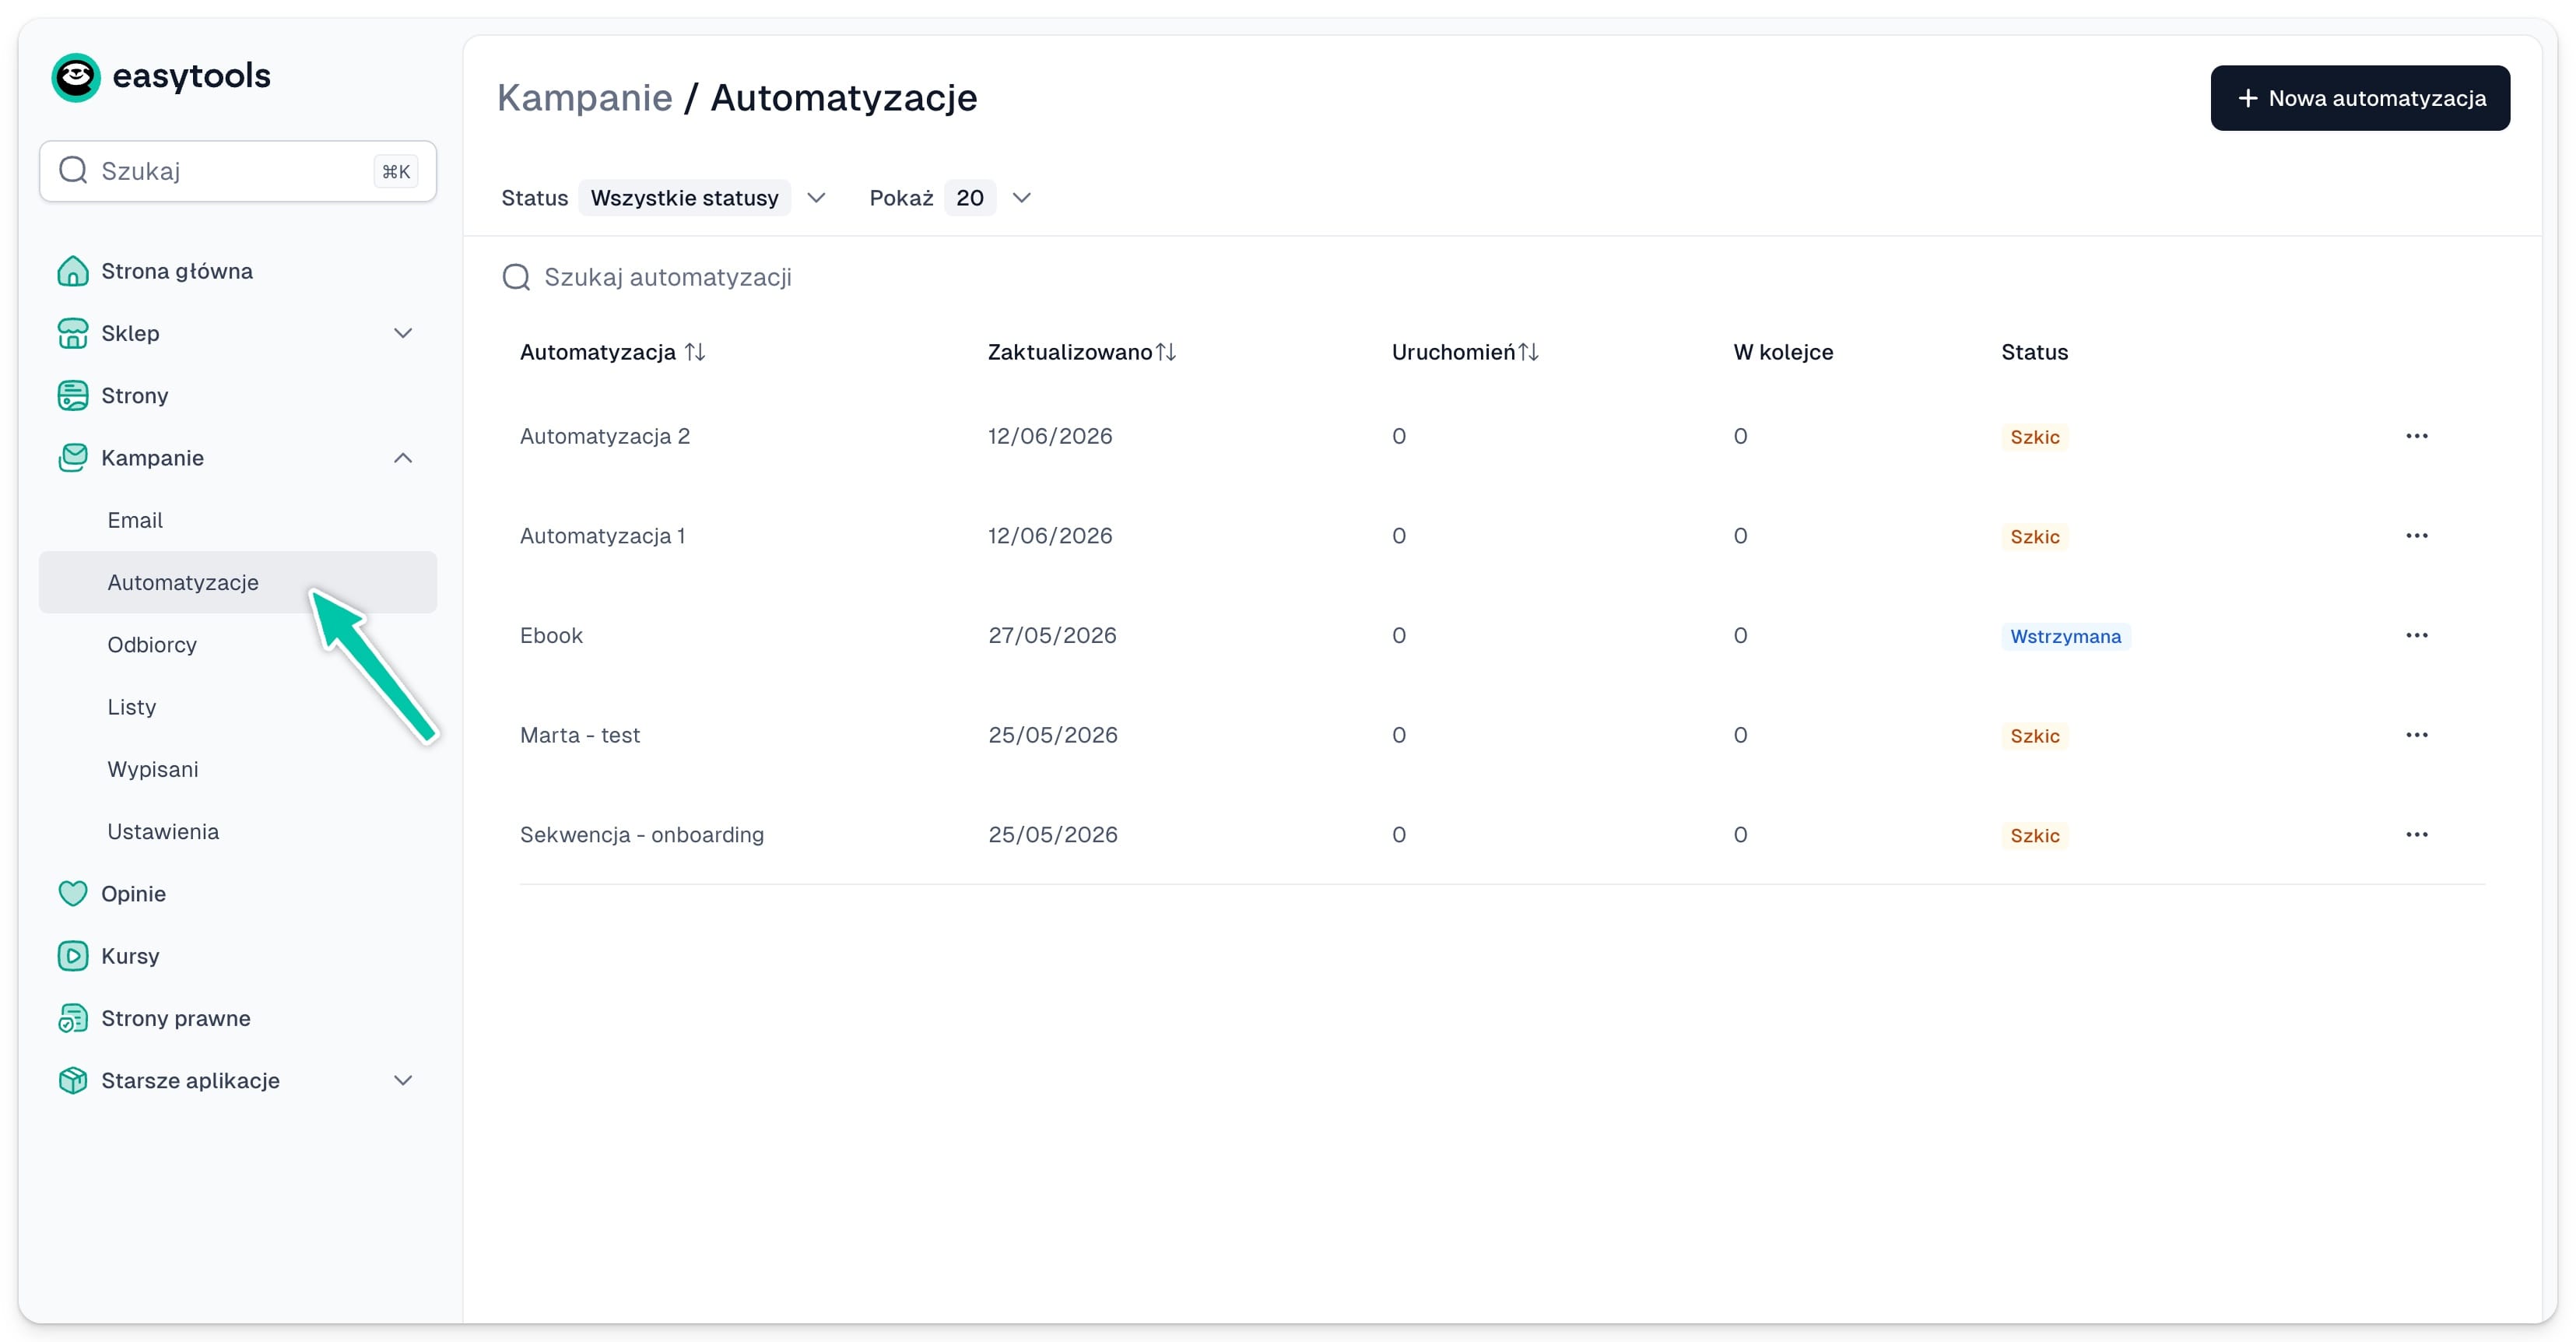Open the Wypisani submenu item
The width and height of the screenshot is (2576, 1342).
tap(237, 769)
